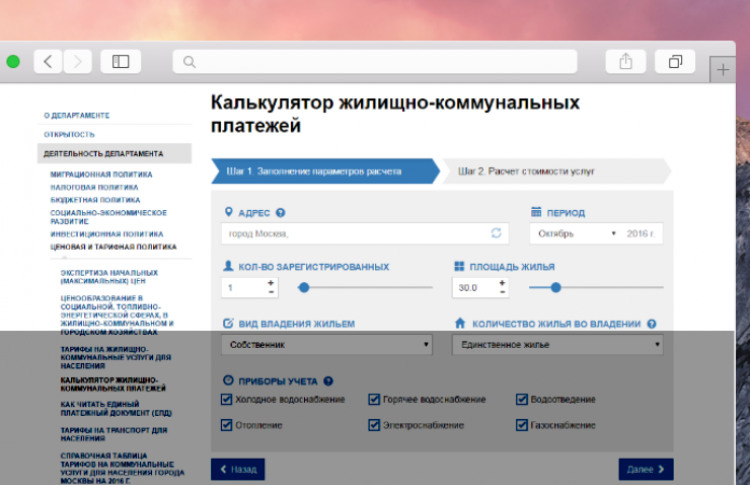Click the housing area slider handle
The width and height of the screenshot is (750, 485).
pos(555,287)
